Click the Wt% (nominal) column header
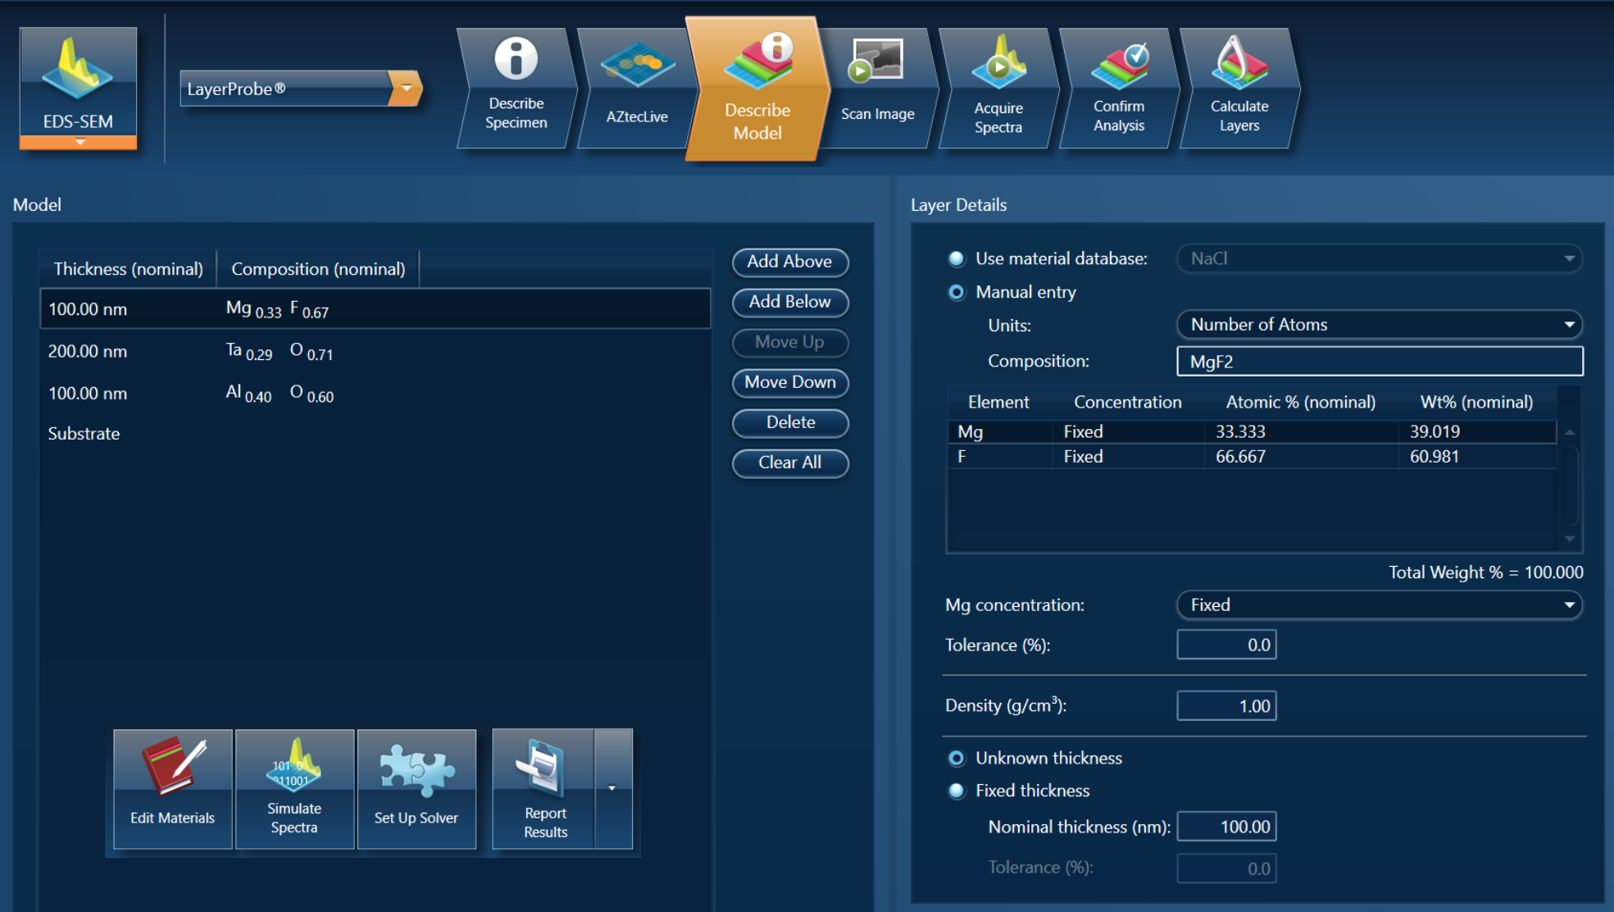This screenshot has width=1614, height=912. pos(1476,402)
